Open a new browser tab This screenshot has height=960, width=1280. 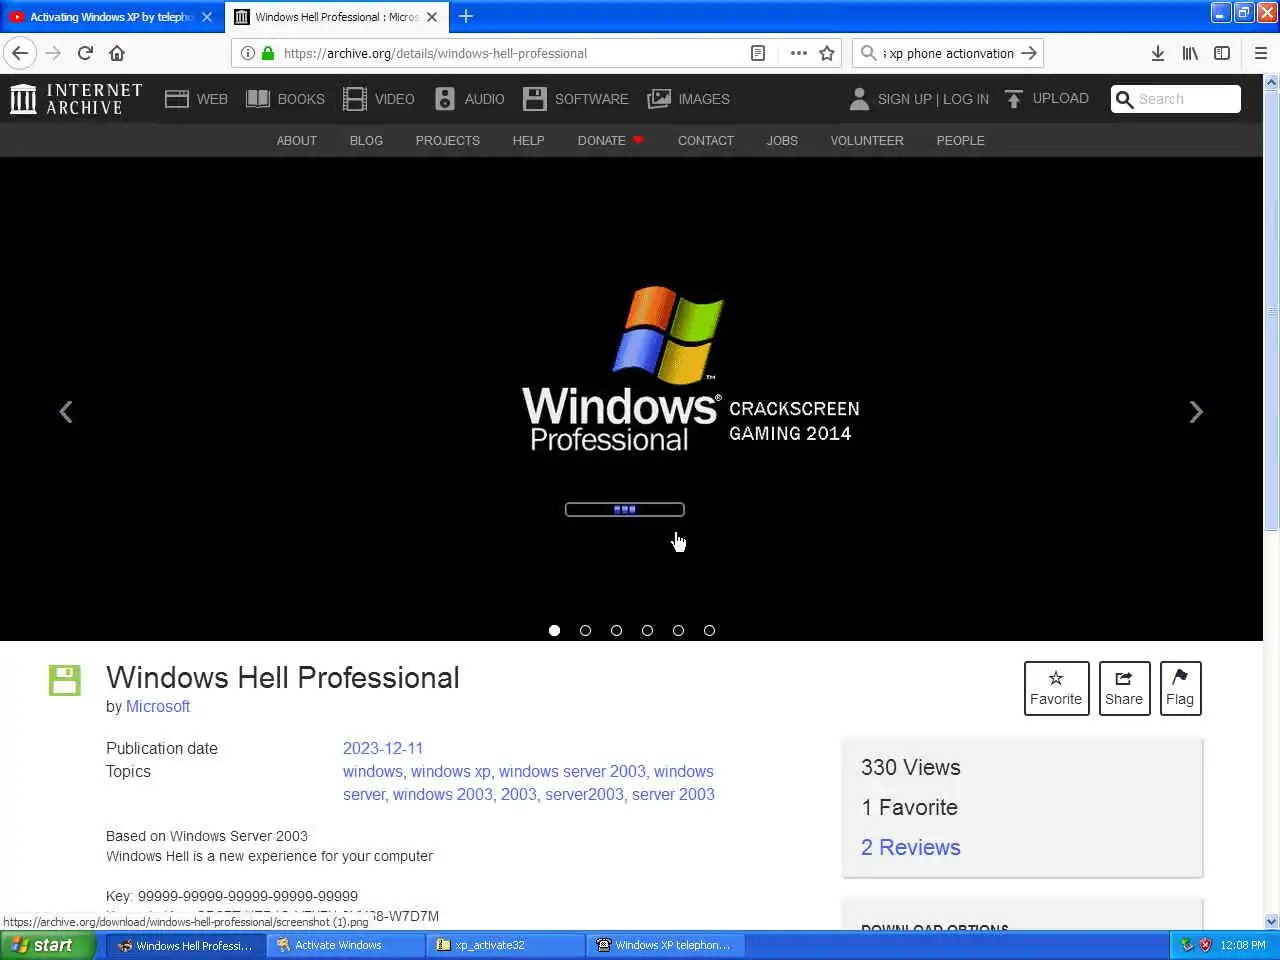pos(465,16)
